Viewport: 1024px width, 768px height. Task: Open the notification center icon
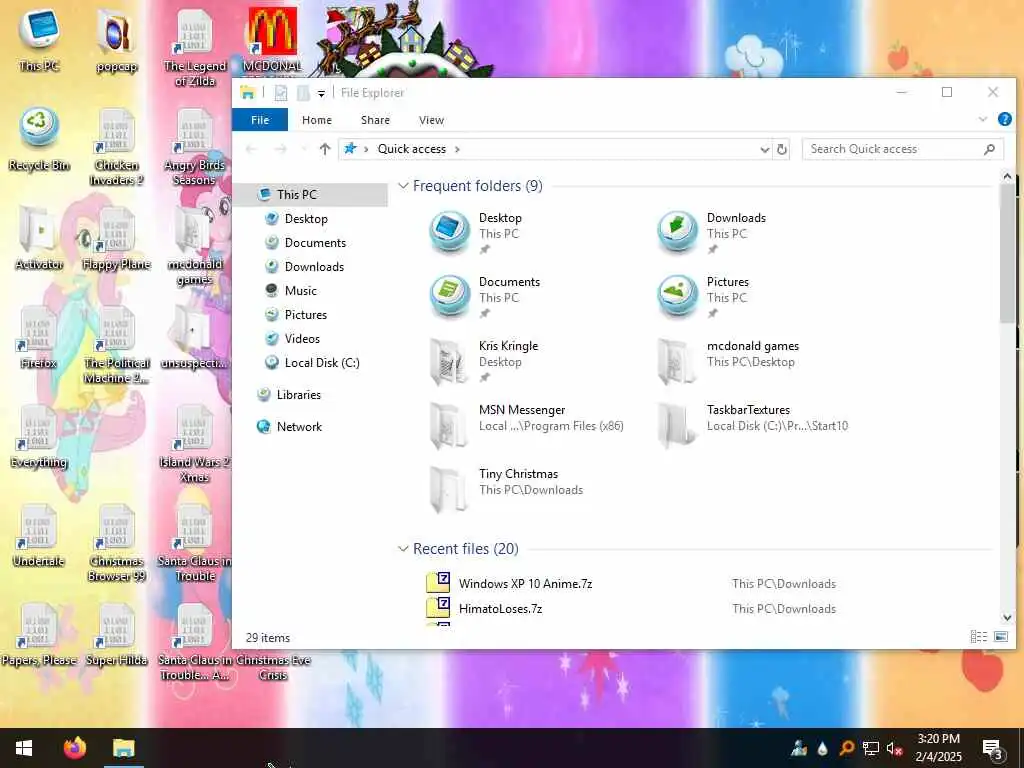click(993, 749)
